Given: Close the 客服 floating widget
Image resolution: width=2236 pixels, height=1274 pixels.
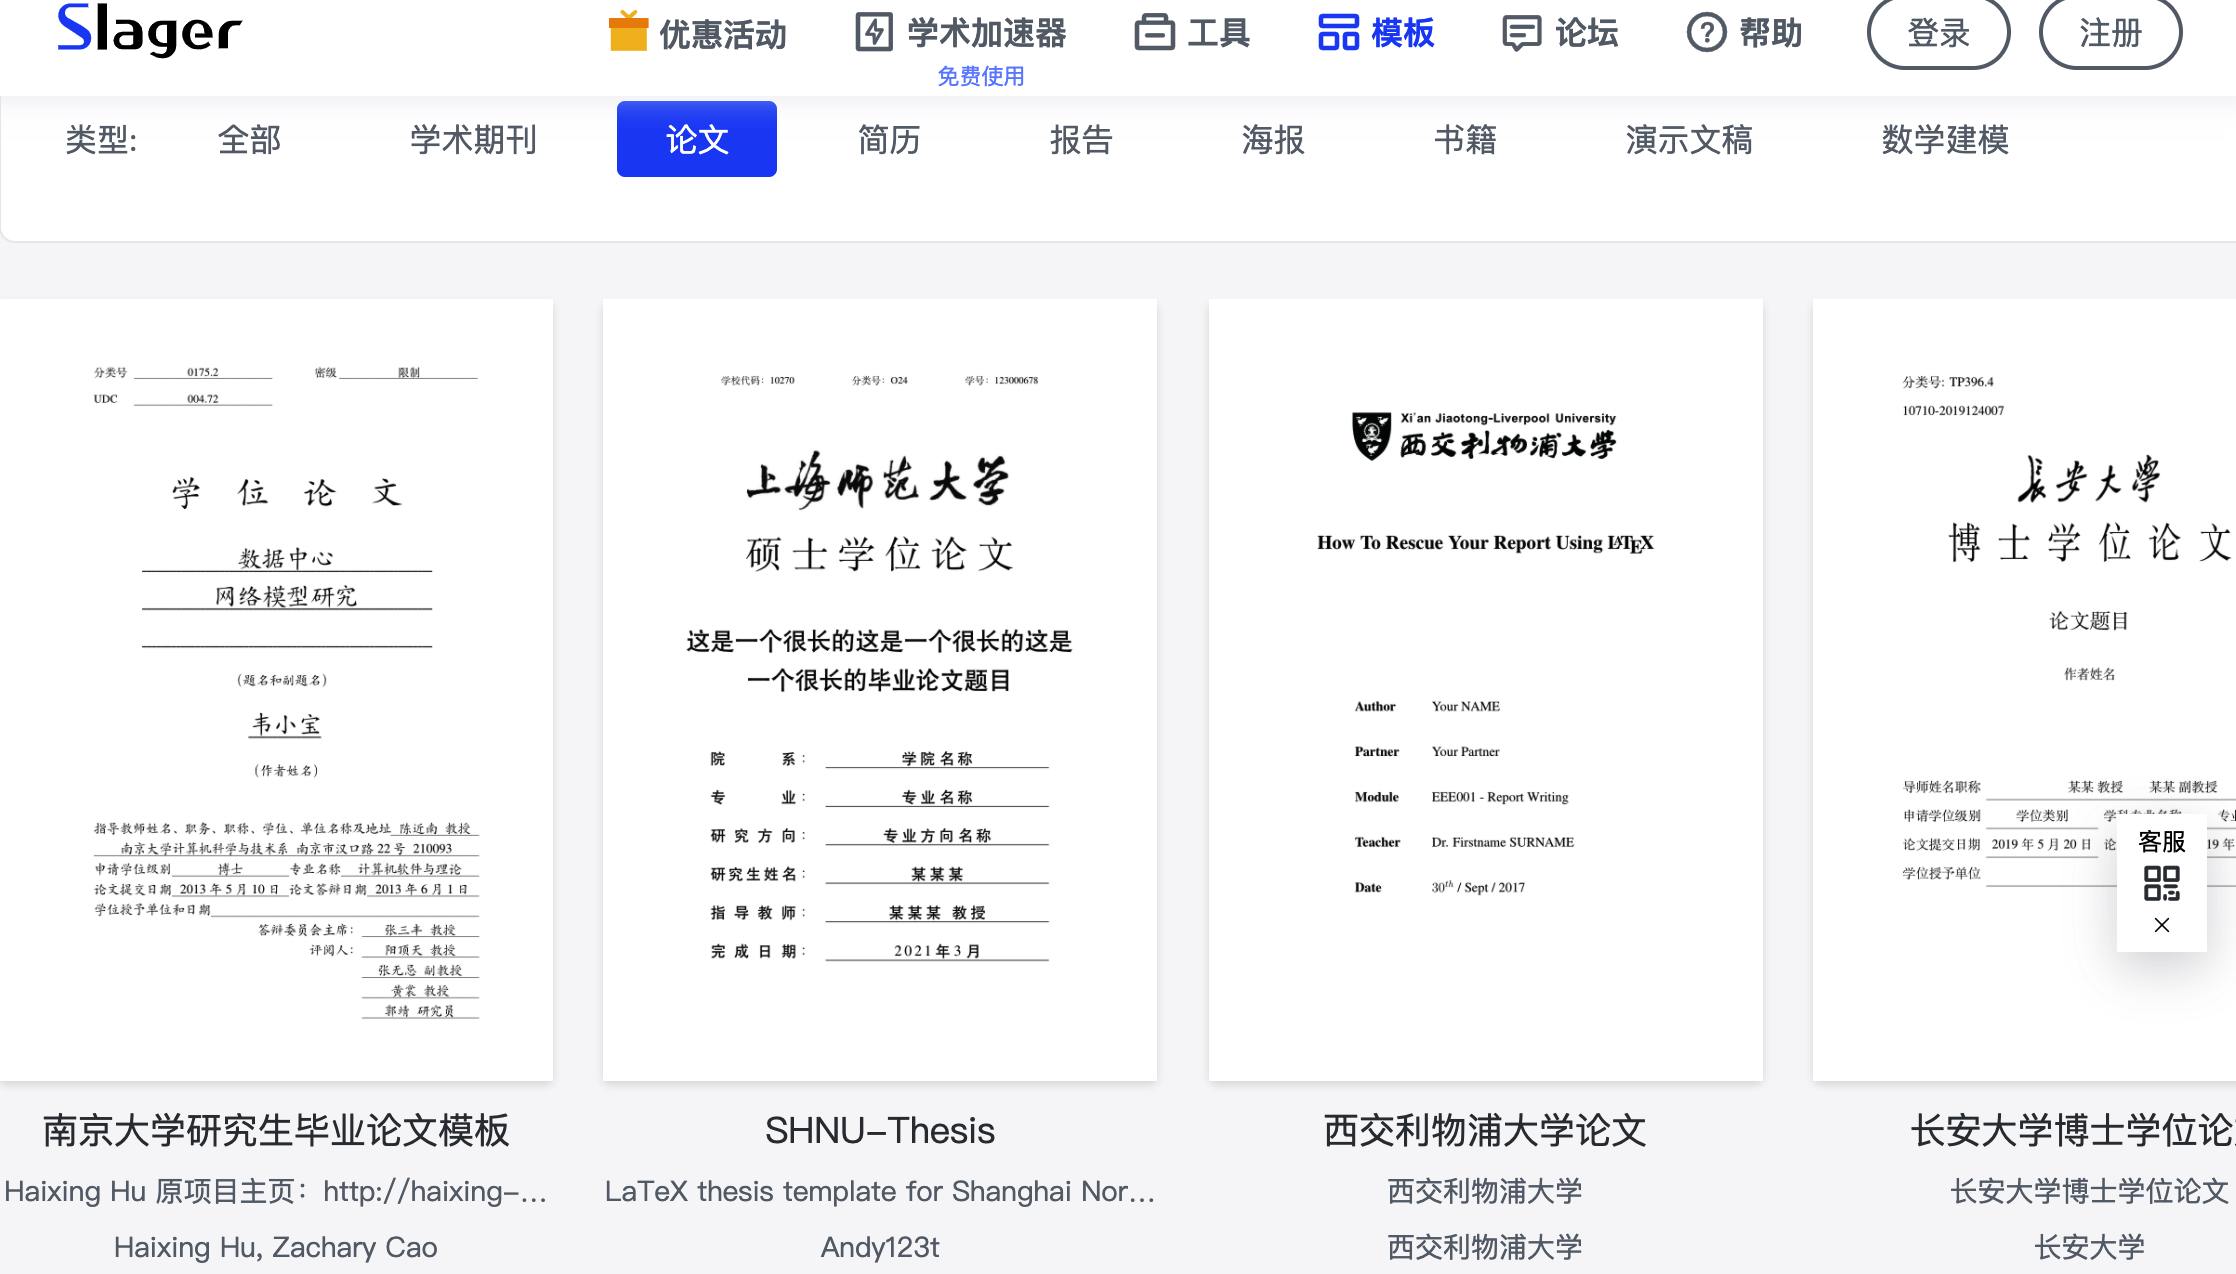Looking at the screenshot, I should pyautogui.click(x=2161, y=926).
